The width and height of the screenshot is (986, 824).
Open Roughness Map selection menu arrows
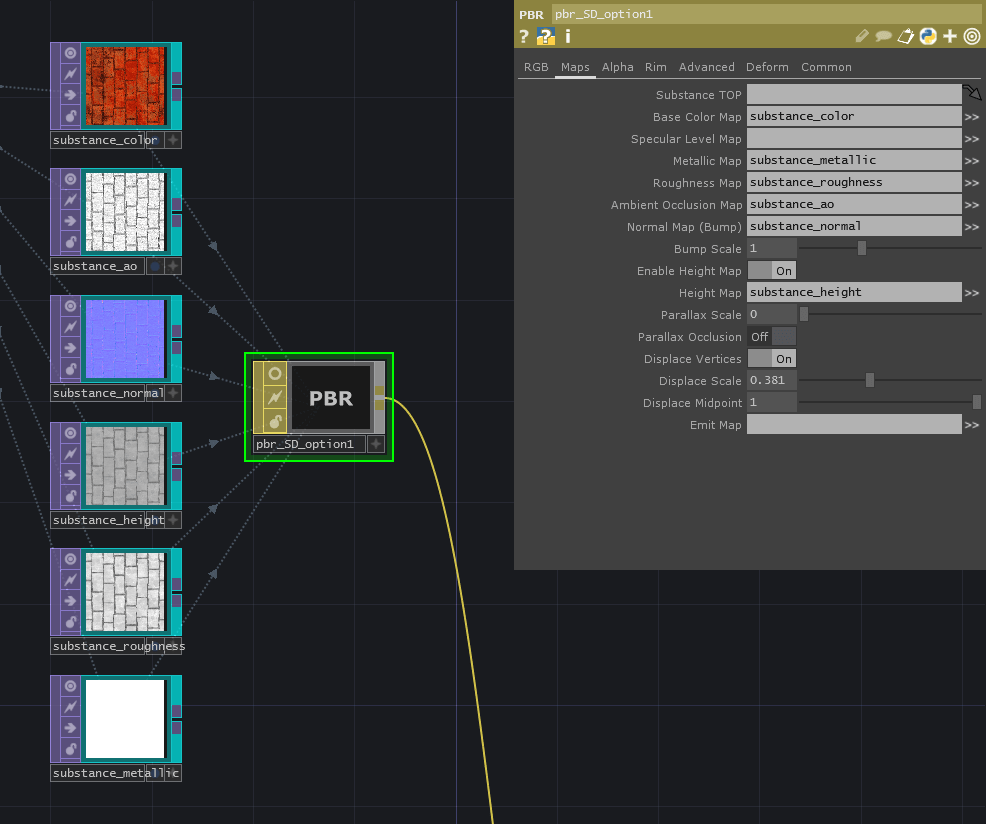(972, 183)
